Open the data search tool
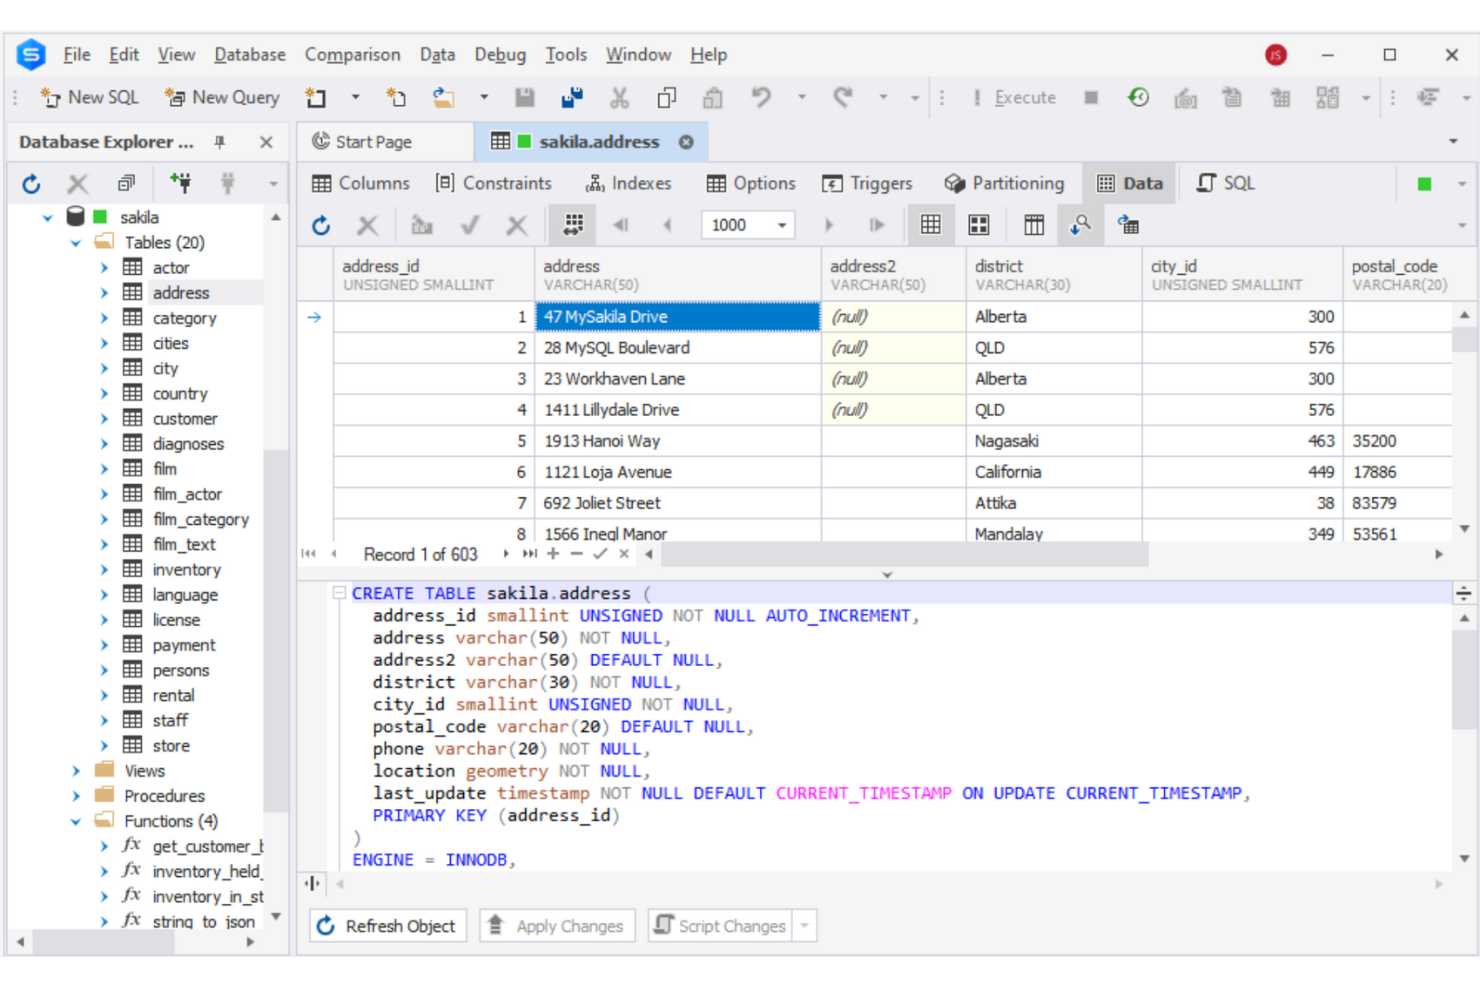 (x=1079, y=224)
